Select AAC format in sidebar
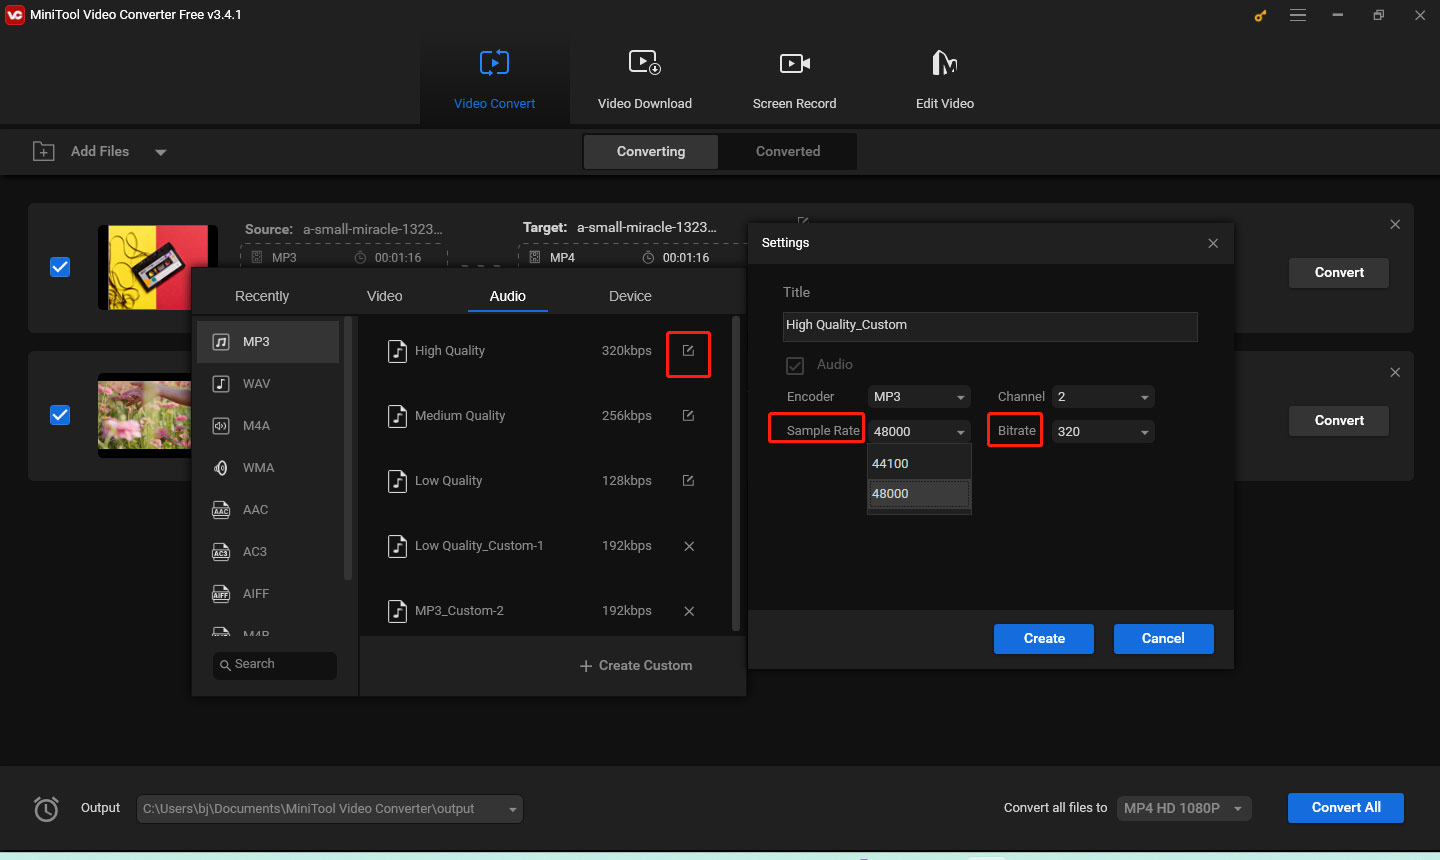This screenshot has height=860, width=1440. (x=268, y=510)
